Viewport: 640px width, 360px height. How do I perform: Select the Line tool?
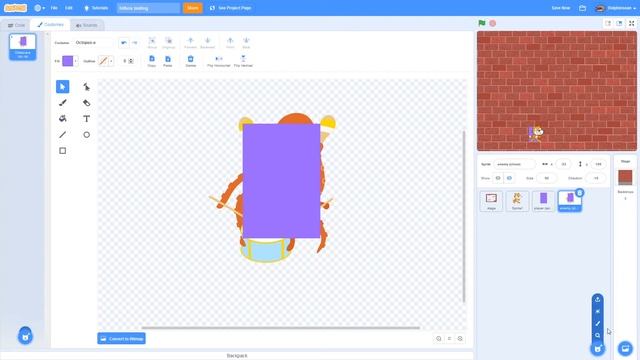coord(62,135)
